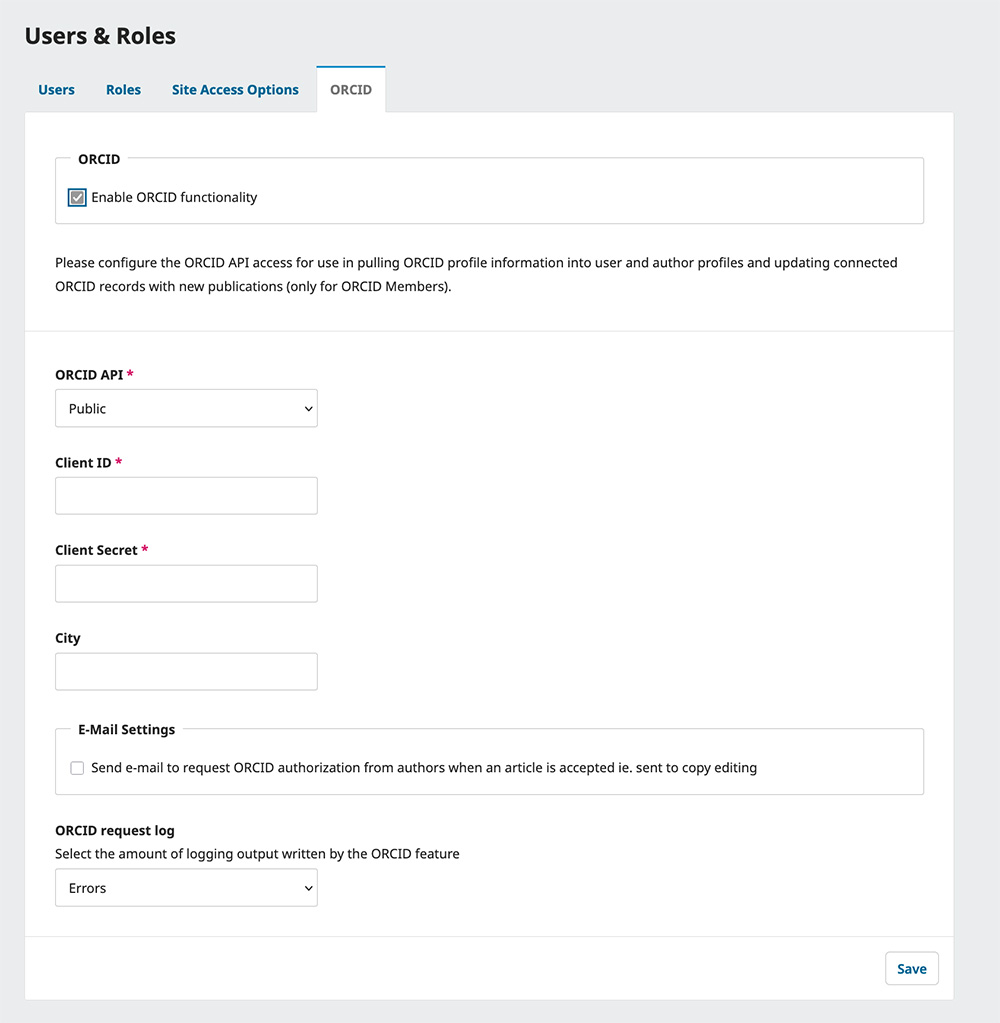Viewport: 1000px width, 1023px height.
Task: Click the City label
Action: tap(68, 638)
